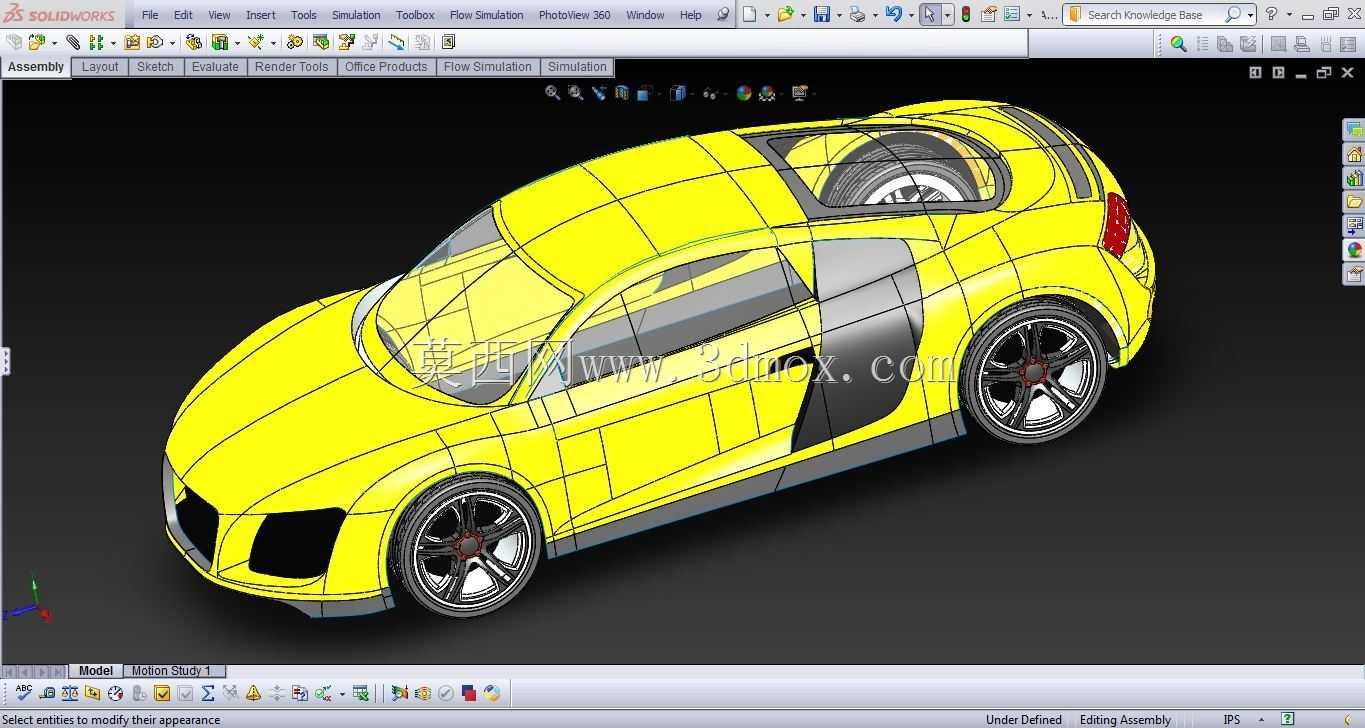Open the PhotoView 360 menu
This screenshot has height=728, width=1365.
pyautogui.click(x=574, y=15)
